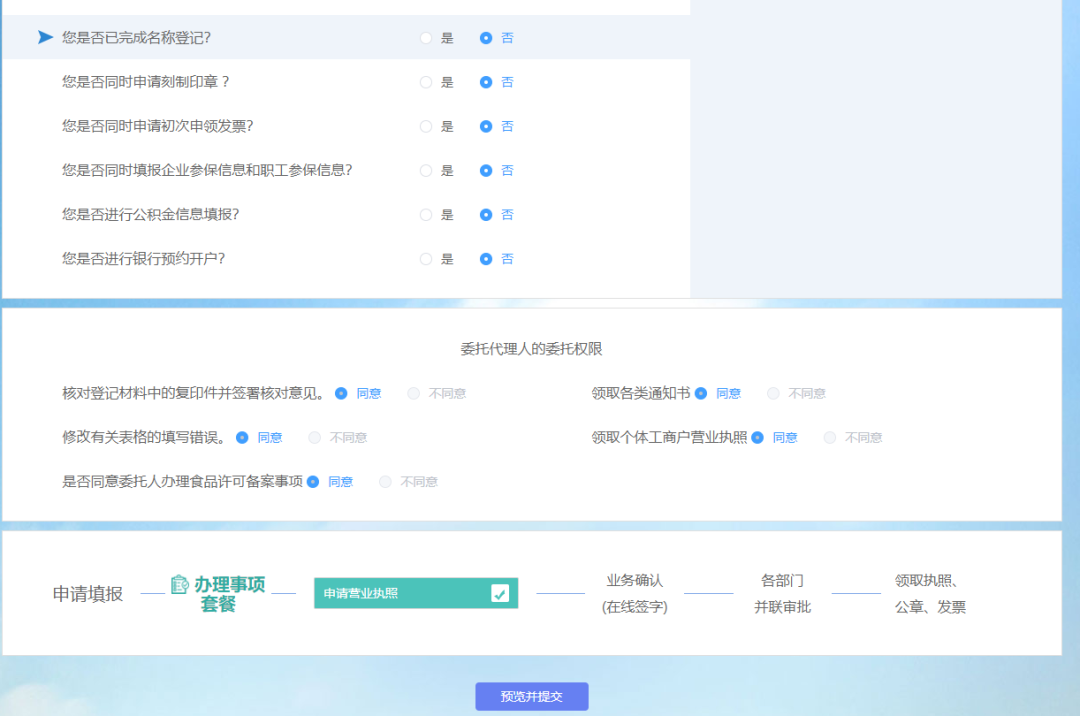Select 是 for 填报企业参保信息和职工参保信息

425,170
